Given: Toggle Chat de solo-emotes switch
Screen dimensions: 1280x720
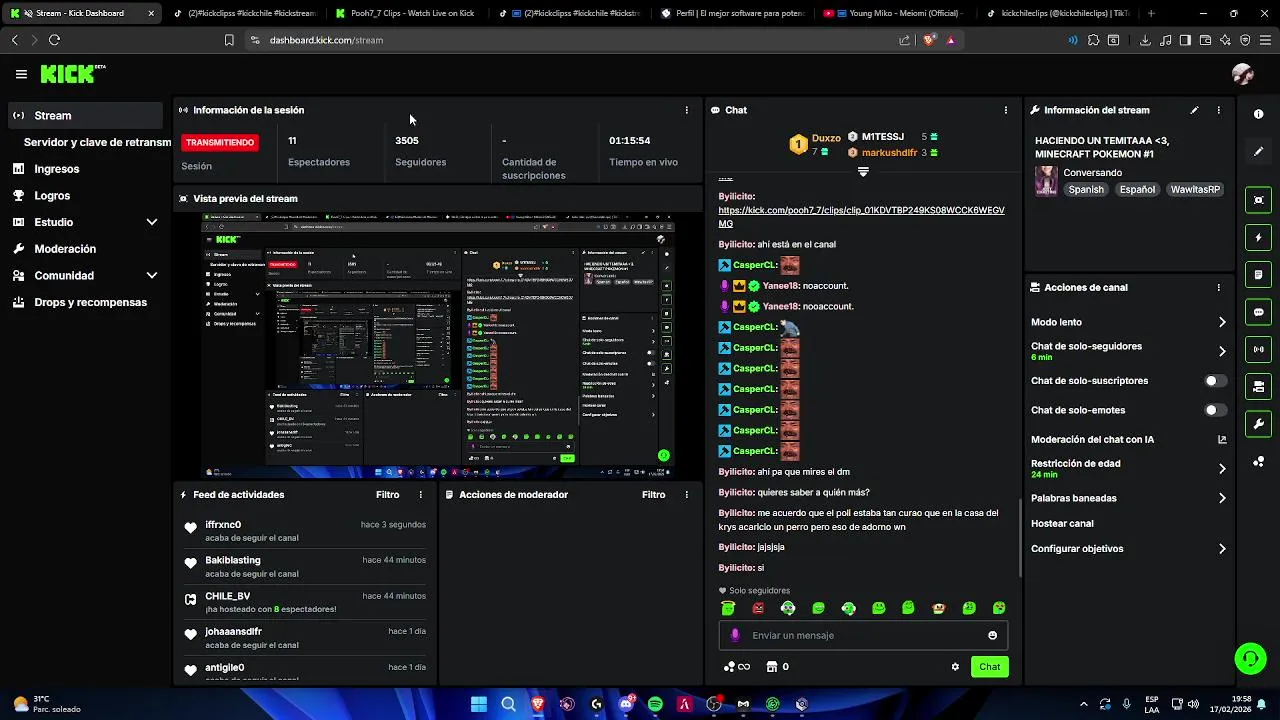Looking at the screenshot, I should click(x=1215, y=410).
